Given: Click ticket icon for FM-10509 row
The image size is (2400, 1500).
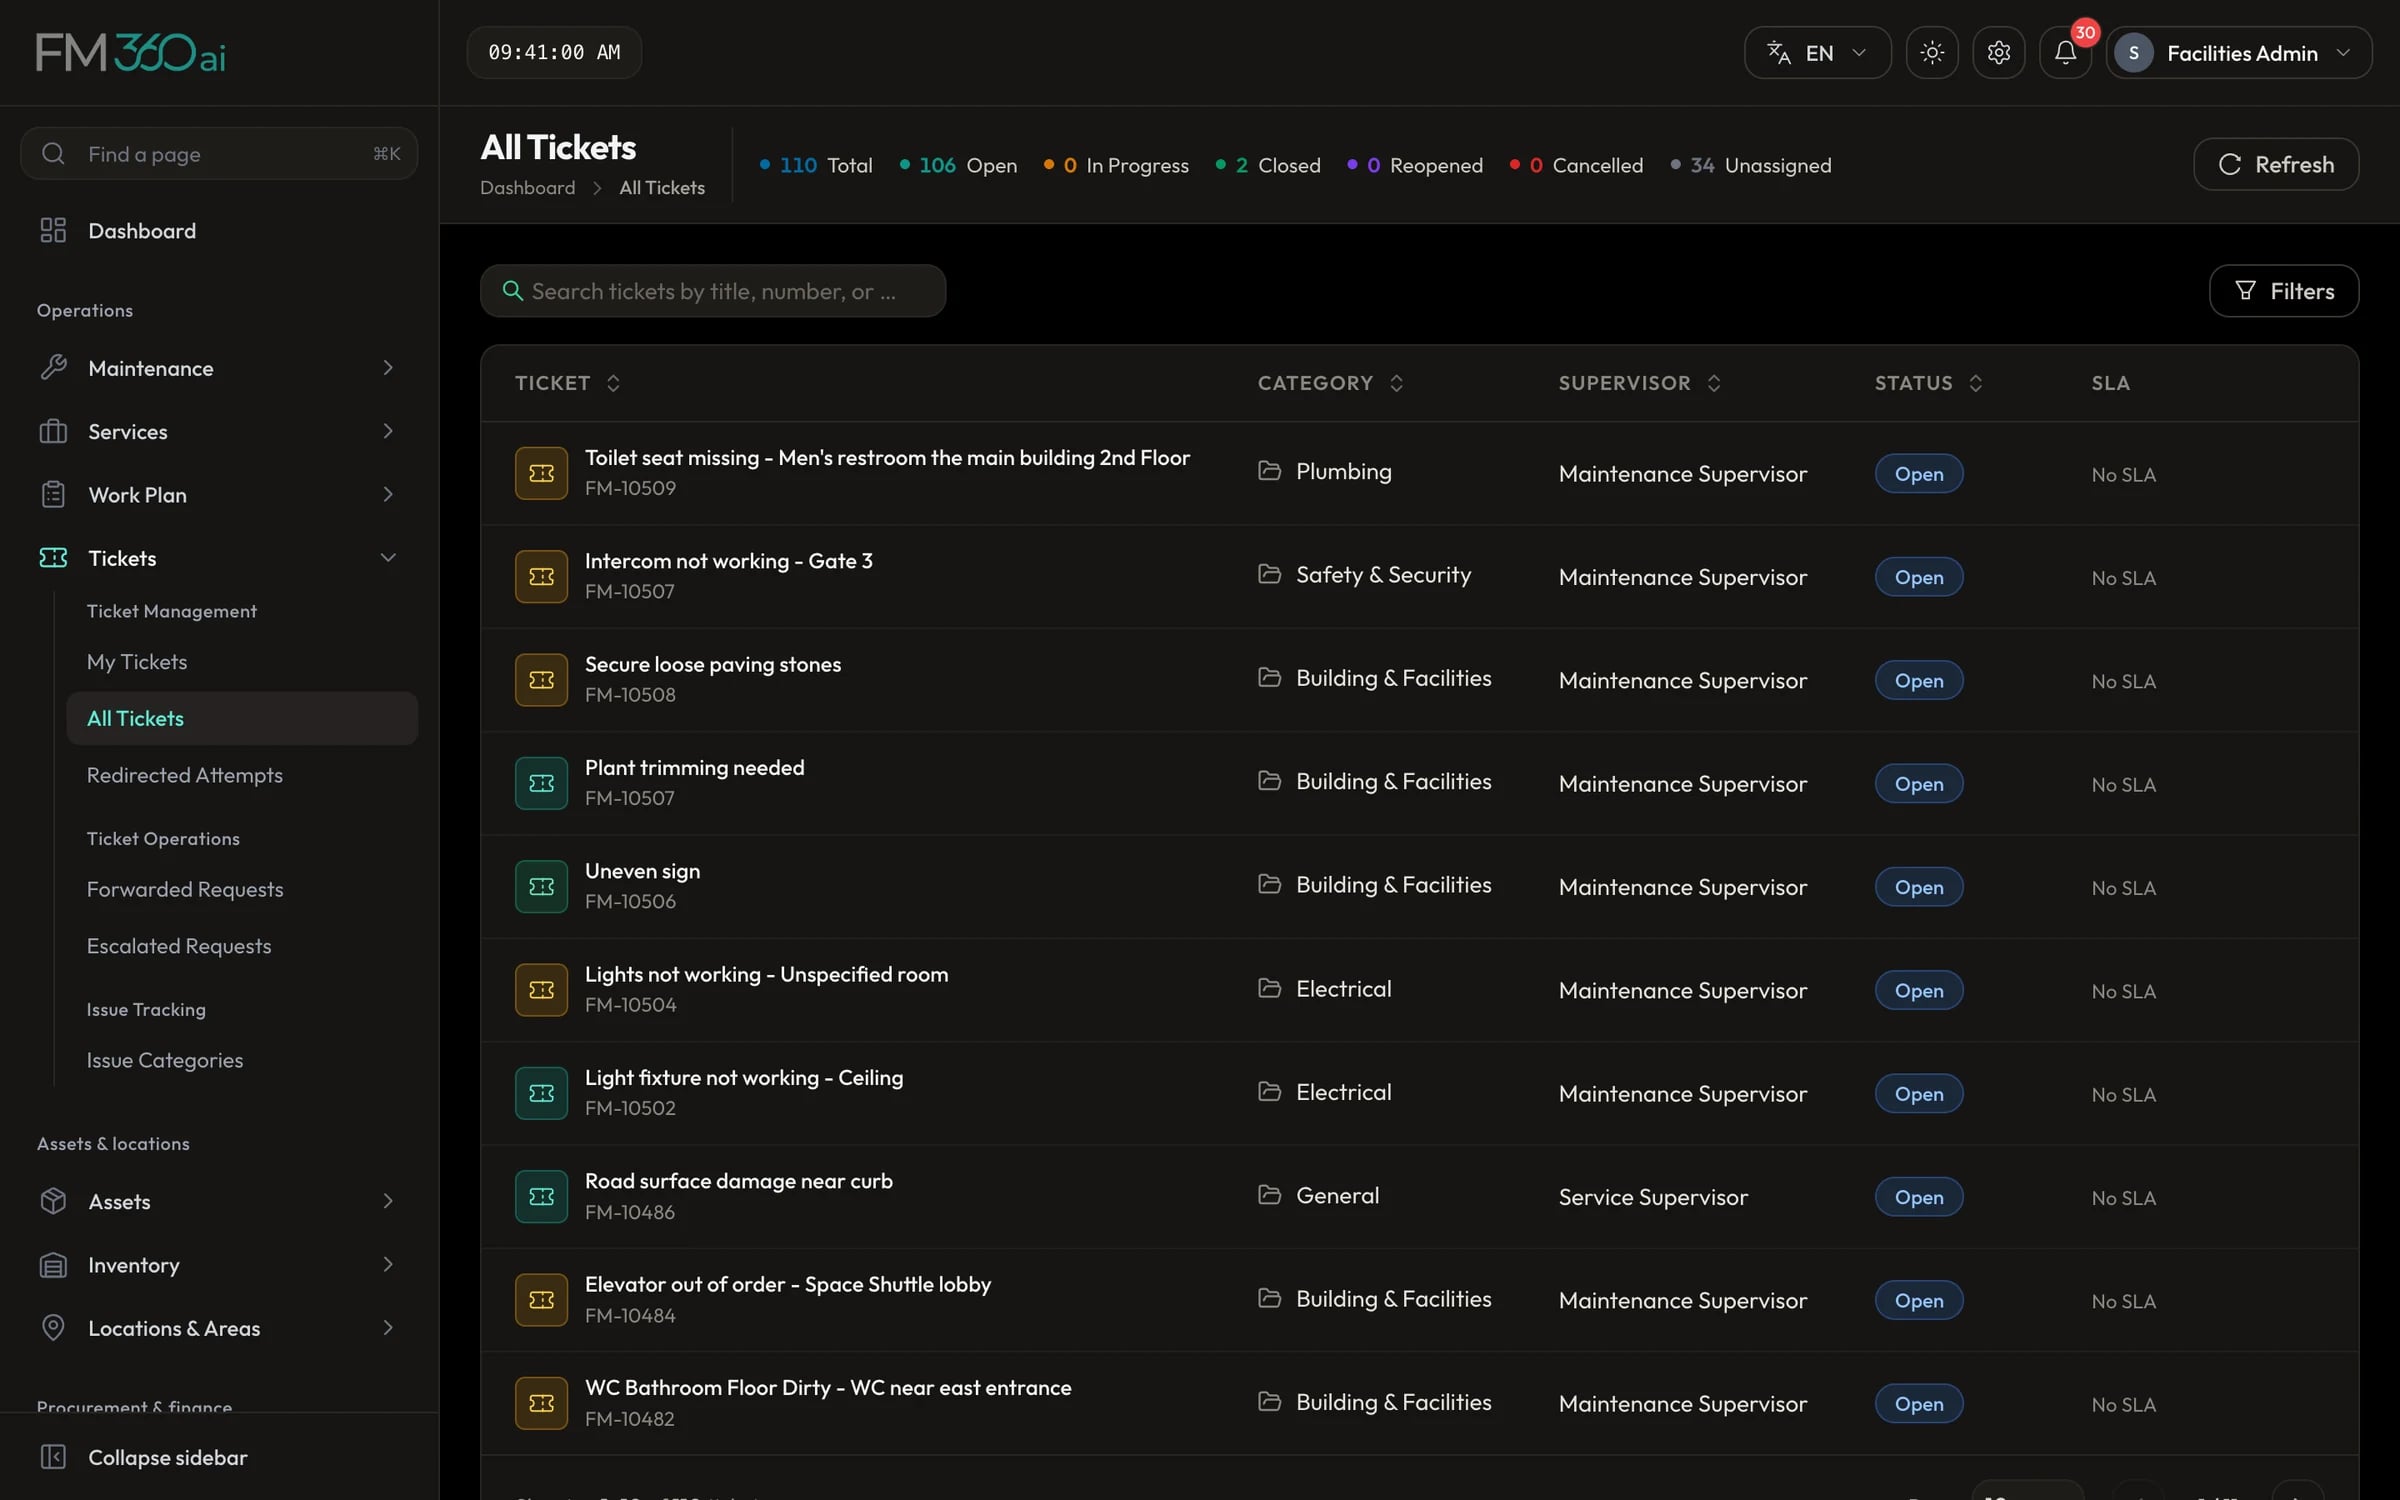Looking at the screenshot, I should point(541,473).
